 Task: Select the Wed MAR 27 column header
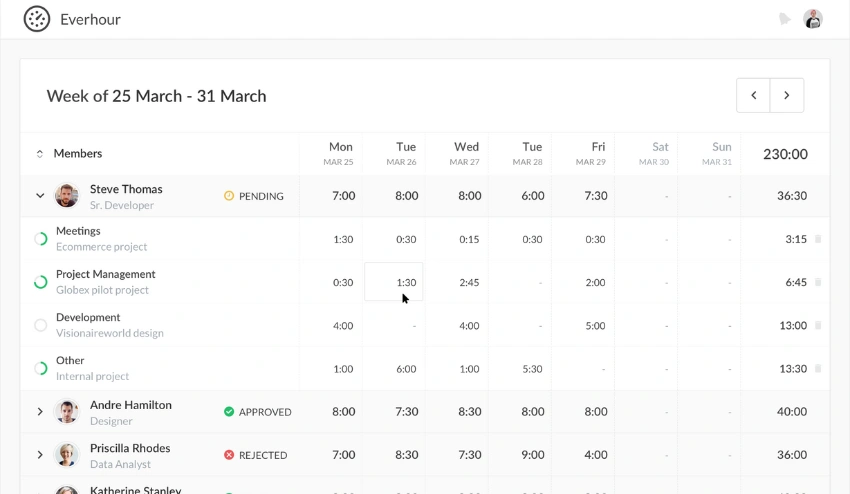465,153
